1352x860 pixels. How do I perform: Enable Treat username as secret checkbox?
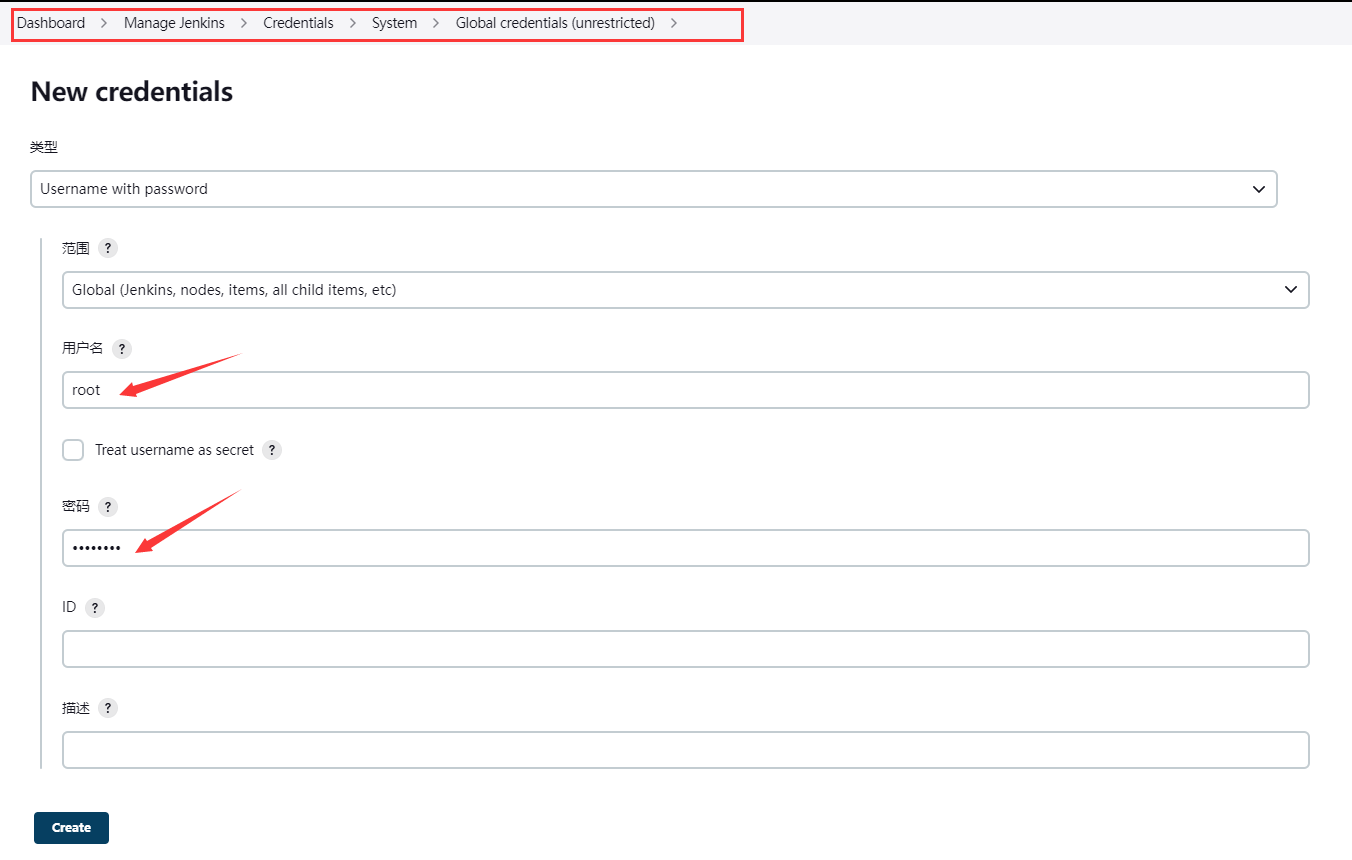(x=73, y=450)
